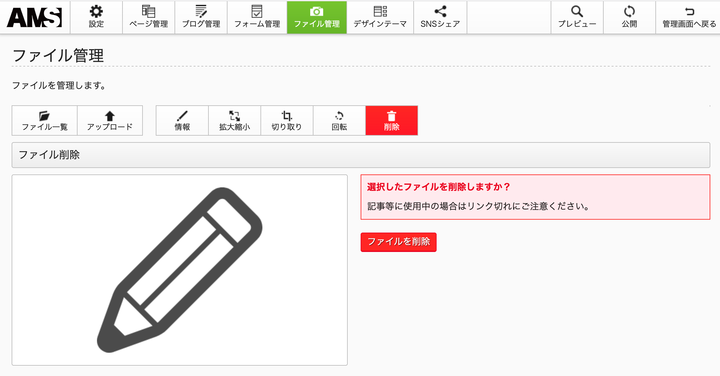Click ファイルを管理します。 description text
This screenshot has height=376, width=720.
tap(59, 85)
